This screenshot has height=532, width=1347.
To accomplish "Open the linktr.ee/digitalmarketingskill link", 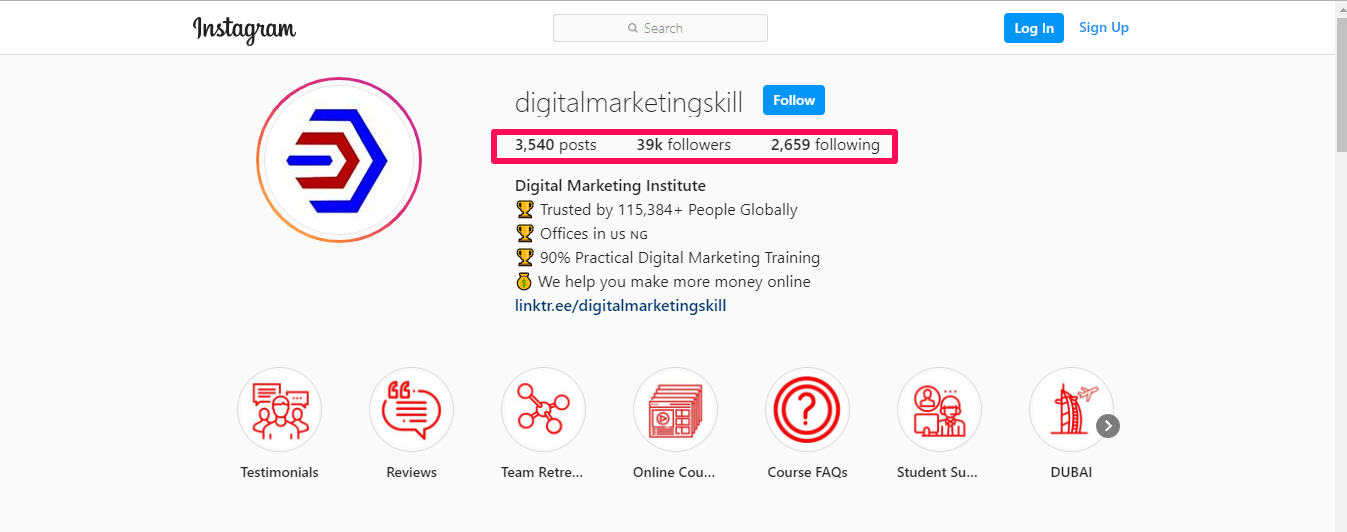I will coord(620,306).
